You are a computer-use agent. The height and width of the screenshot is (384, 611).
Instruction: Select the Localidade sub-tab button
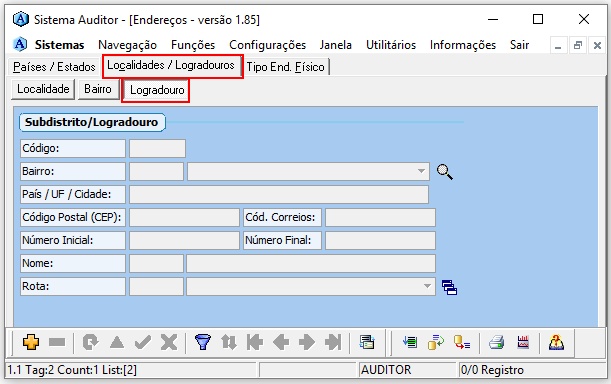point(43,89)
